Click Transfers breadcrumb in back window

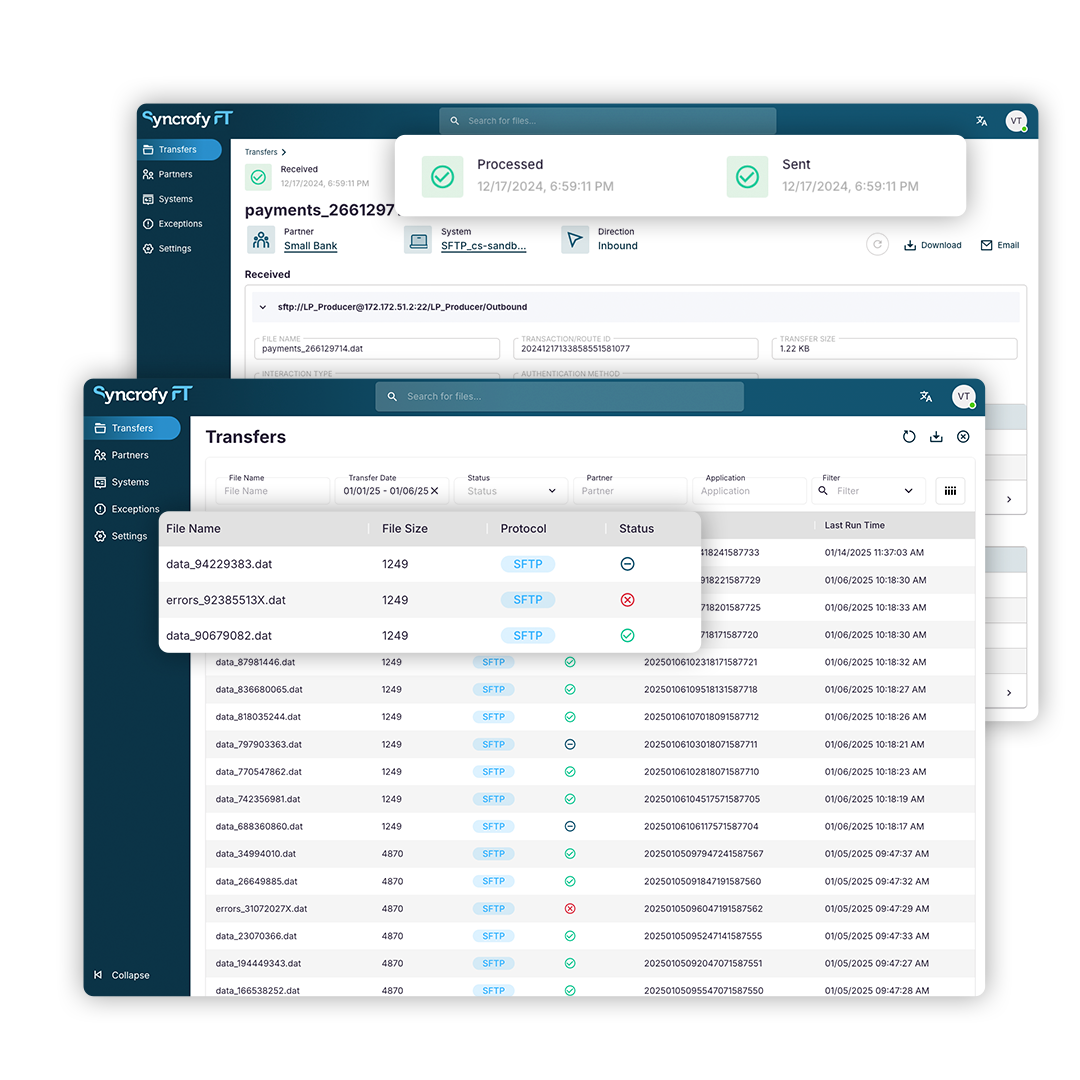[x=261, y=152]
